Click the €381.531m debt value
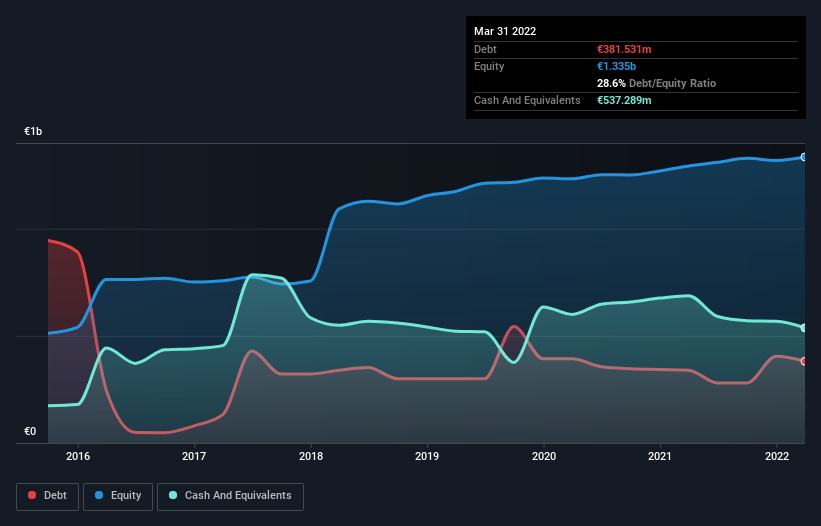Viewport: 821px width, 526px height. pos(624,49)
